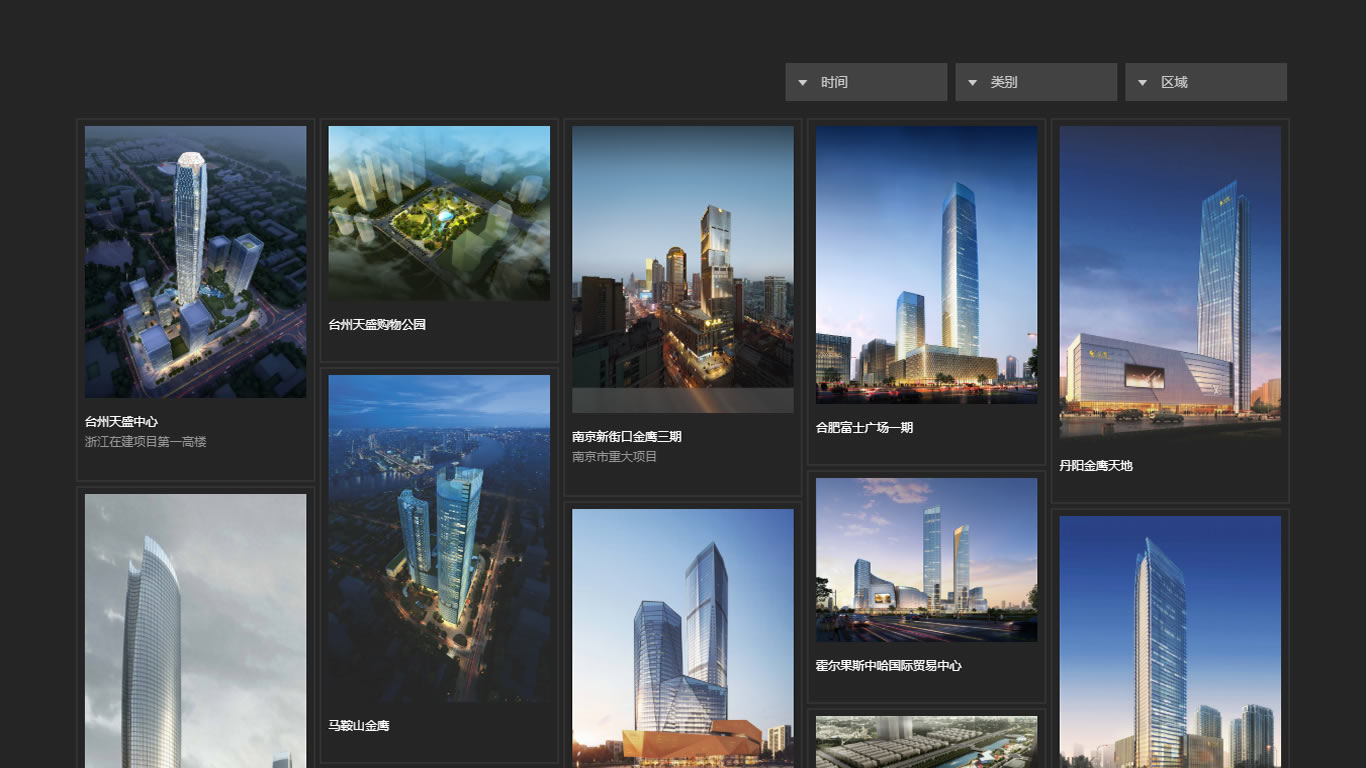This screenshot has height=768, width=1366.
Task: Expand the 类别 category dropdown
Action: (1036, 82)
